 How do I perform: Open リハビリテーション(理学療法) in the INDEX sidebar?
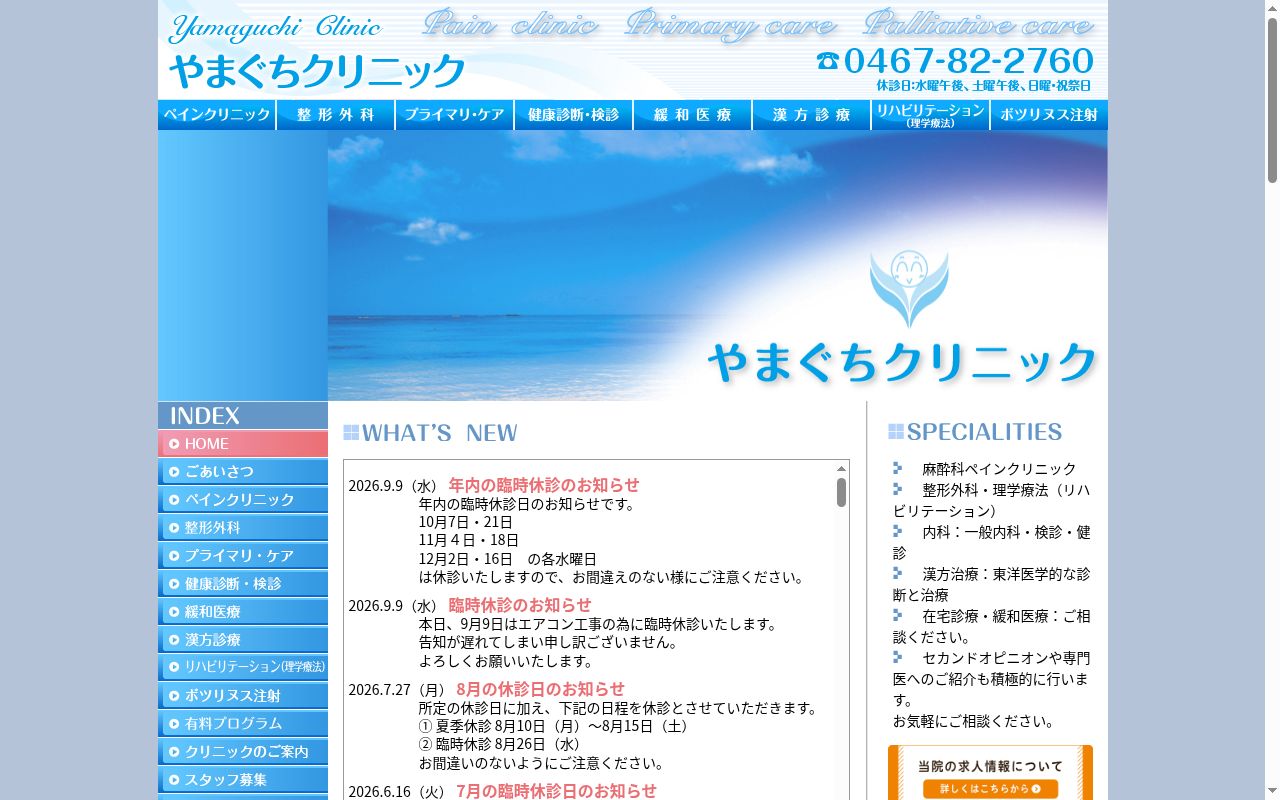243,668
